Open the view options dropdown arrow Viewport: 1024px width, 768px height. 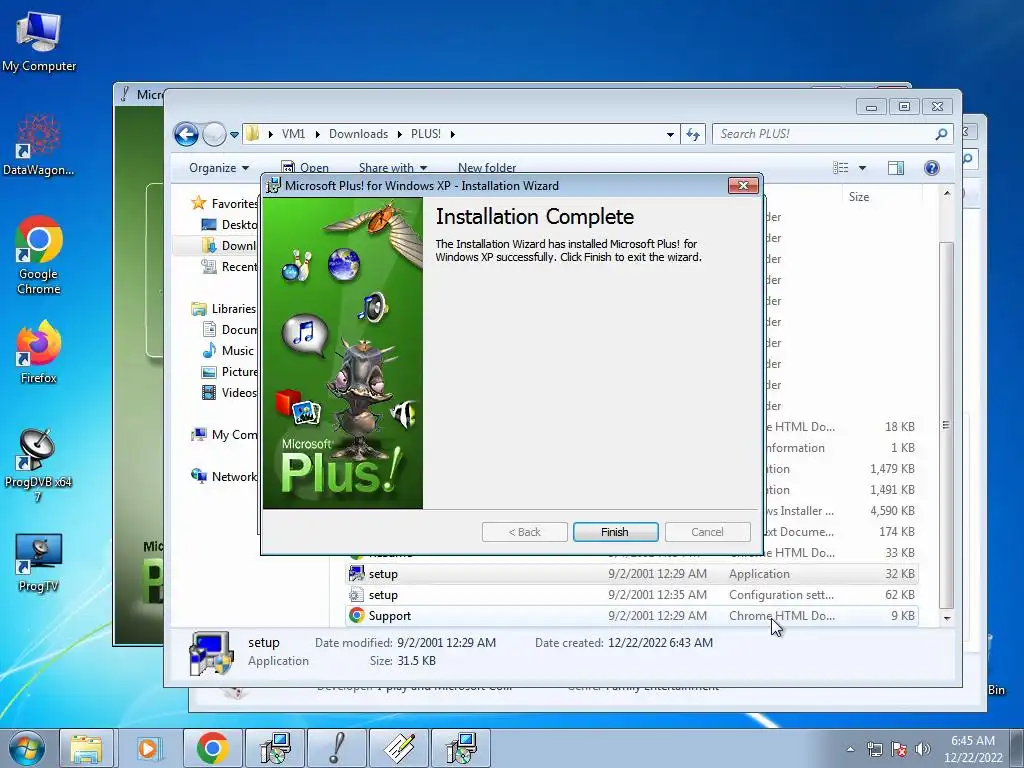point(862,168)
